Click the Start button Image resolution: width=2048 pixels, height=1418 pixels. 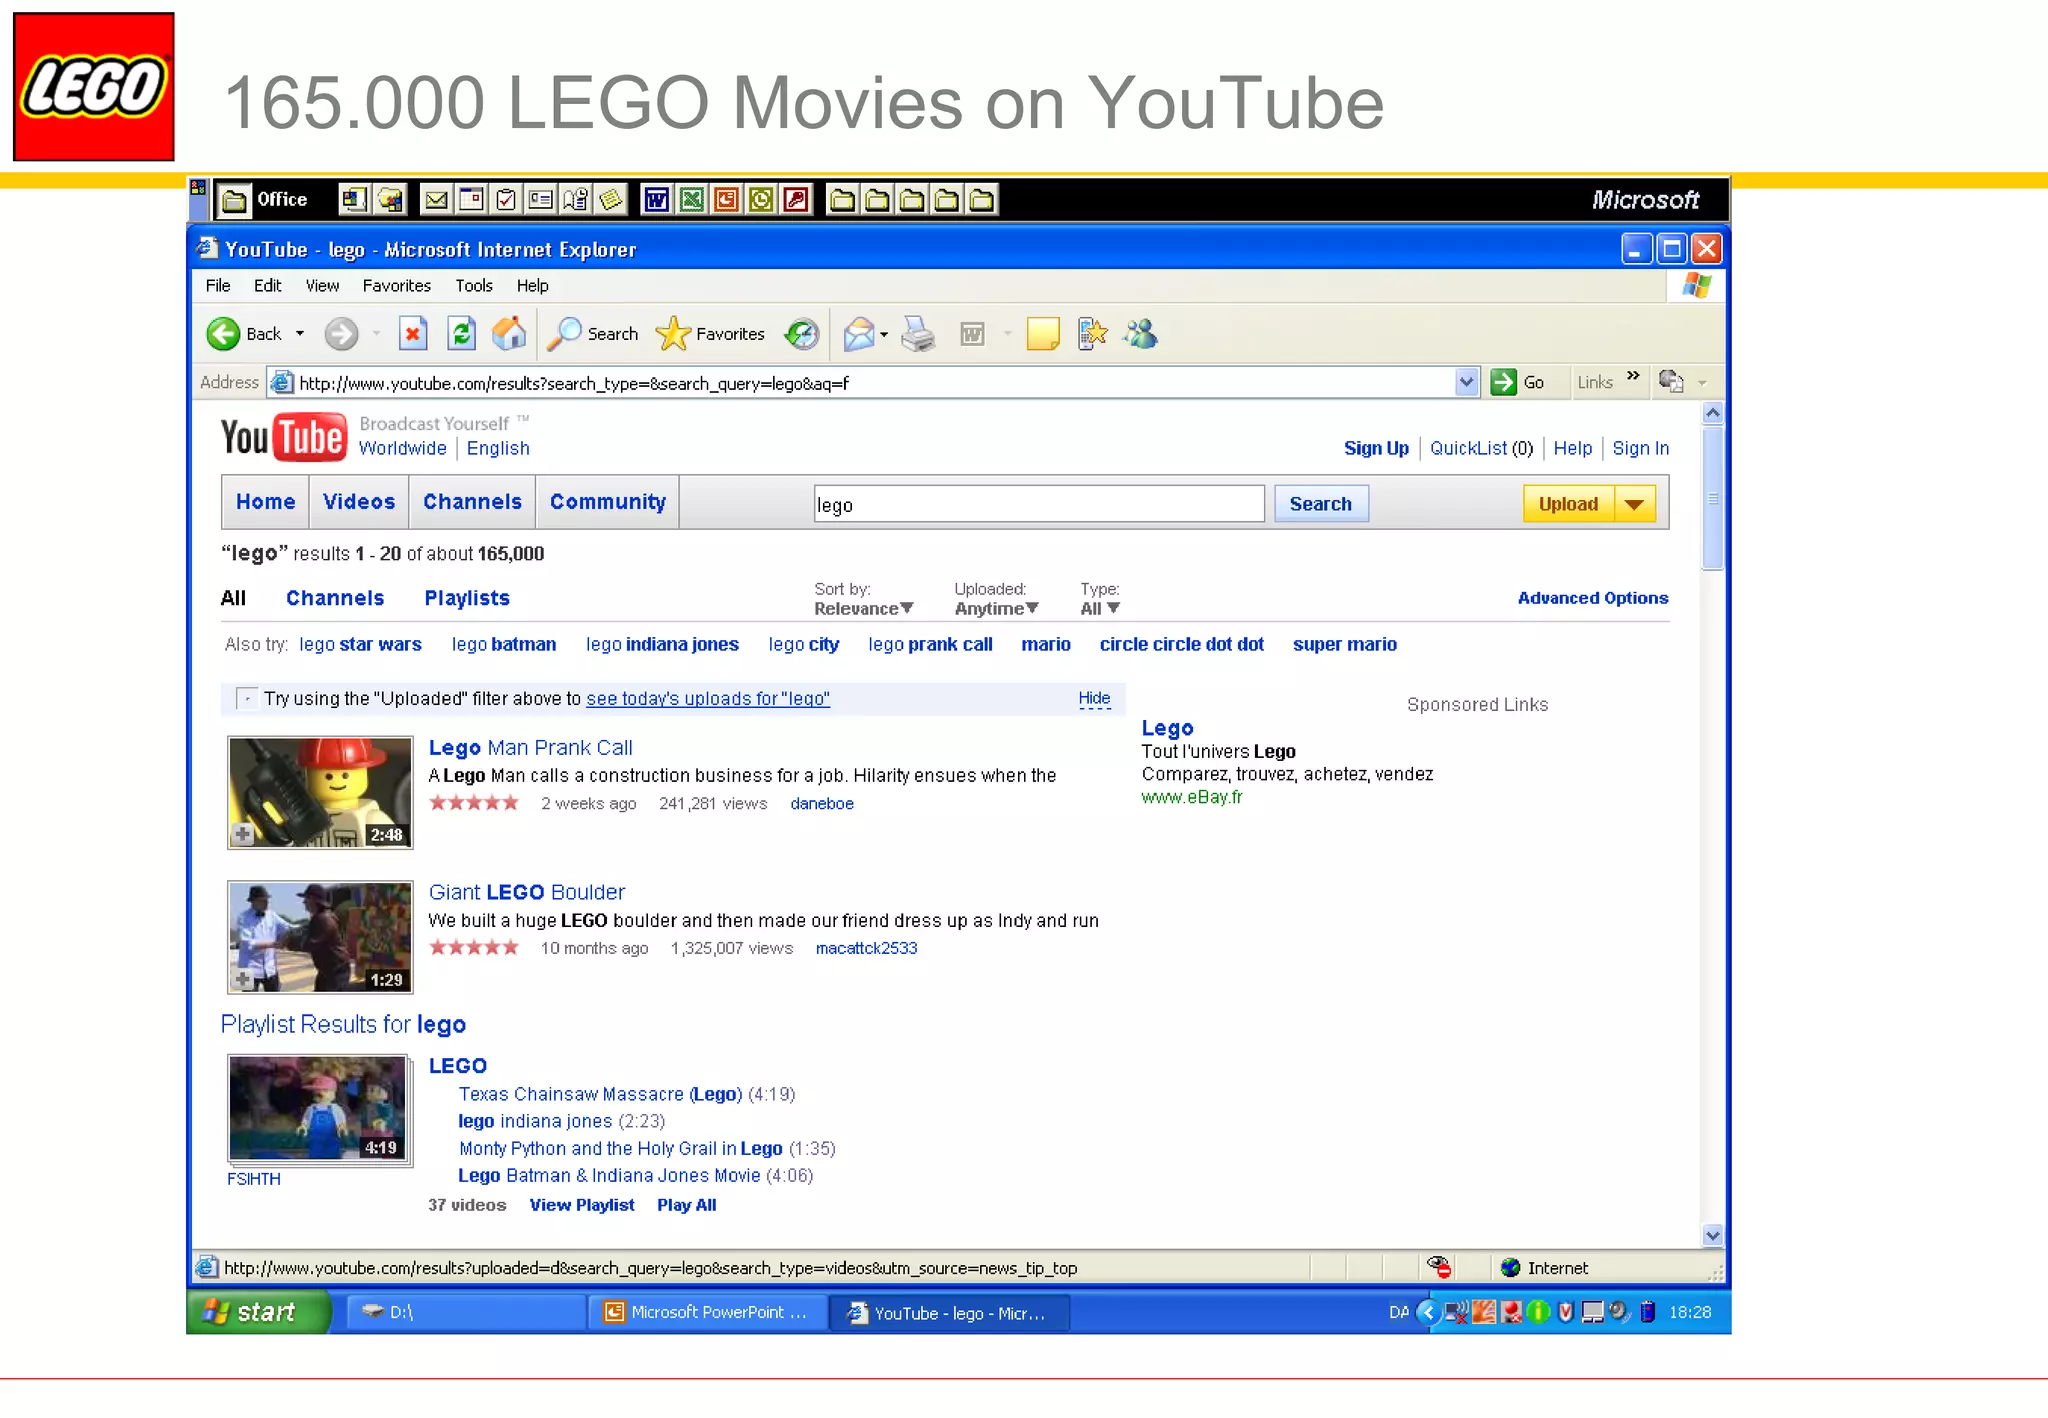(257, 1312)
